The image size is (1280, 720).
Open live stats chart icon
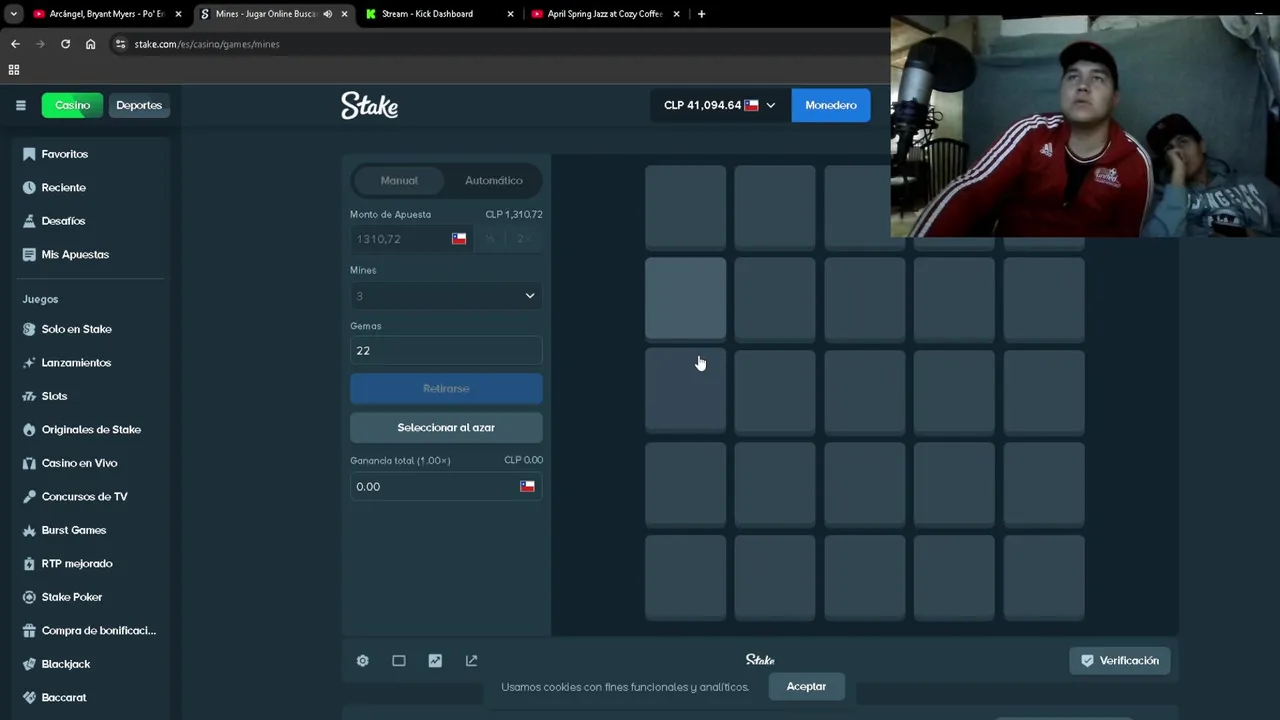[x=435, y=661]
